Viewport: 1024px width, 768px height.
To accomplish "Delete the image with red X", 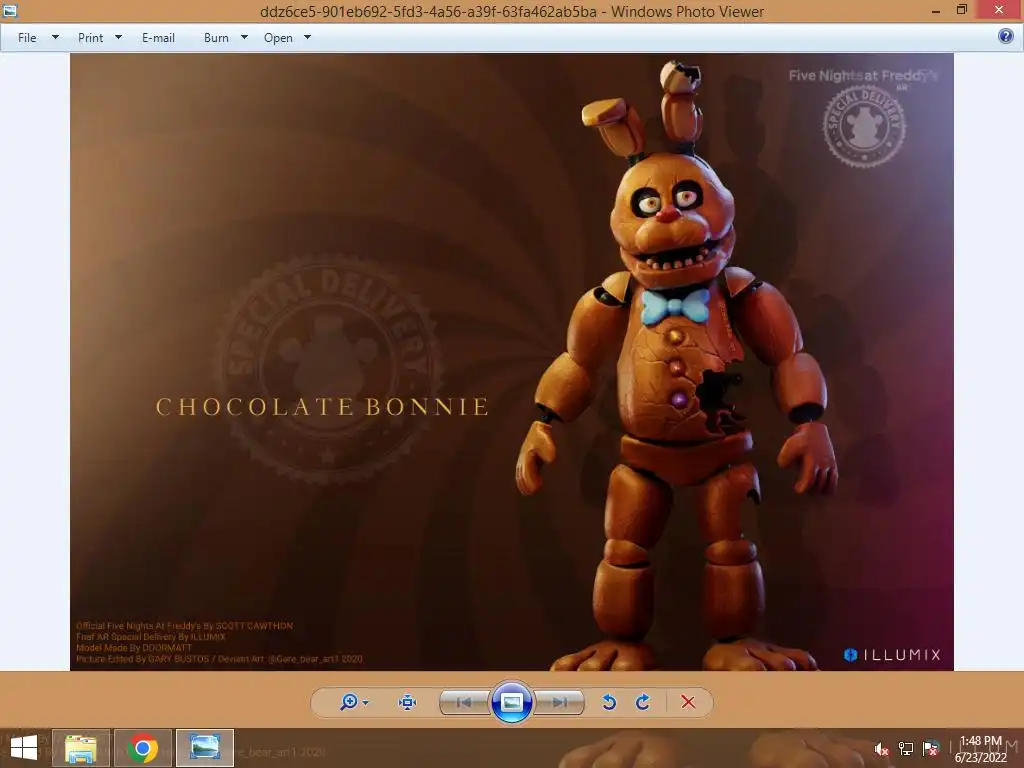I will pos(688,702).
